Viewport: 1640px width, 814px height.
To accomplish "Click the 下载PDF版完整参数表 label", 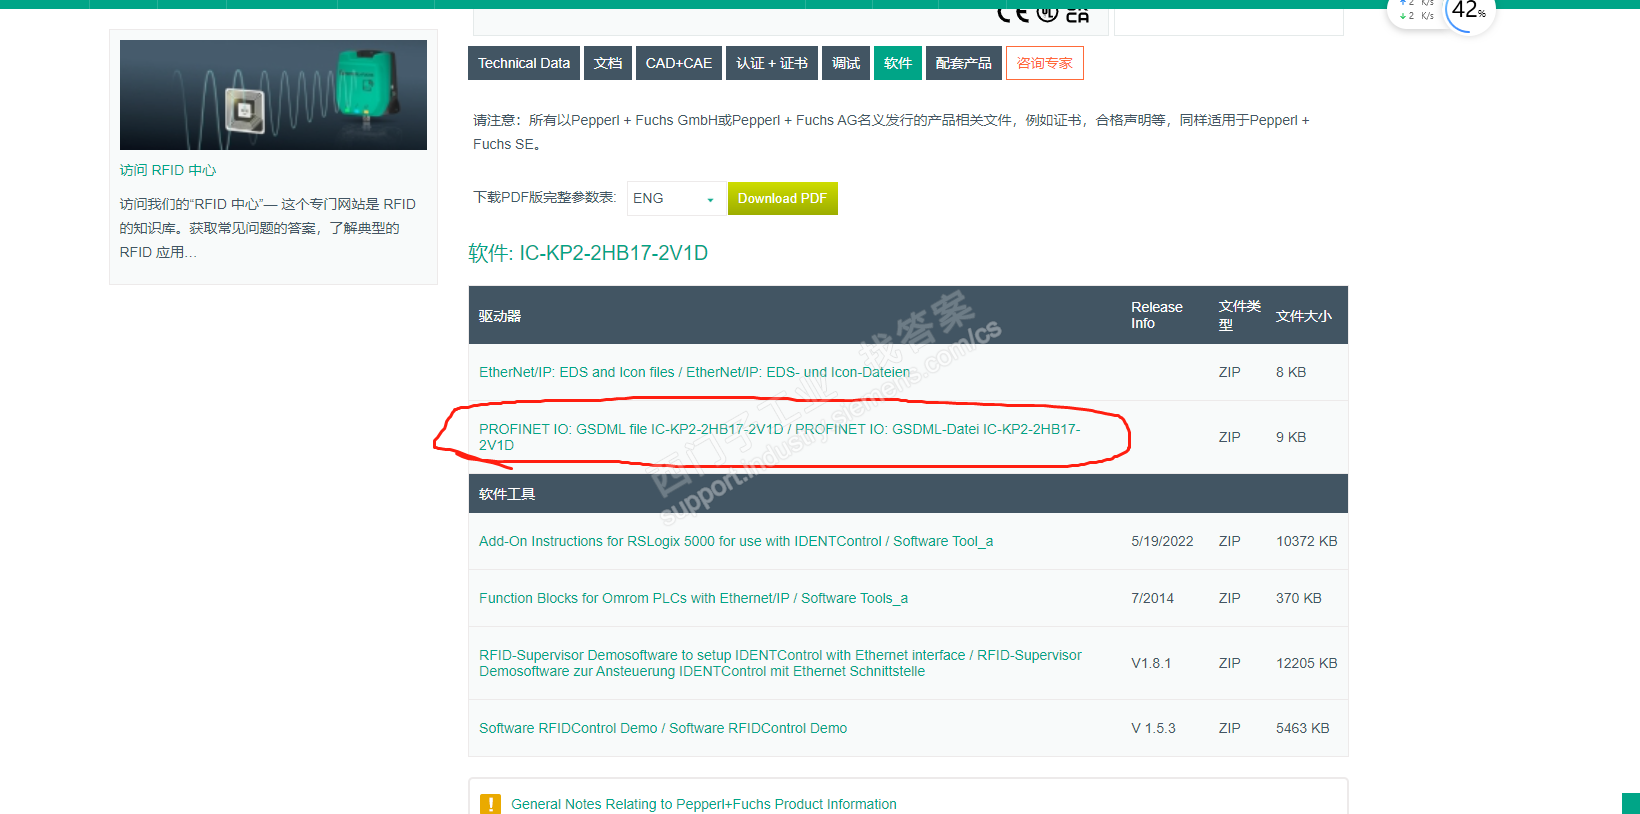I will point(544,197).
